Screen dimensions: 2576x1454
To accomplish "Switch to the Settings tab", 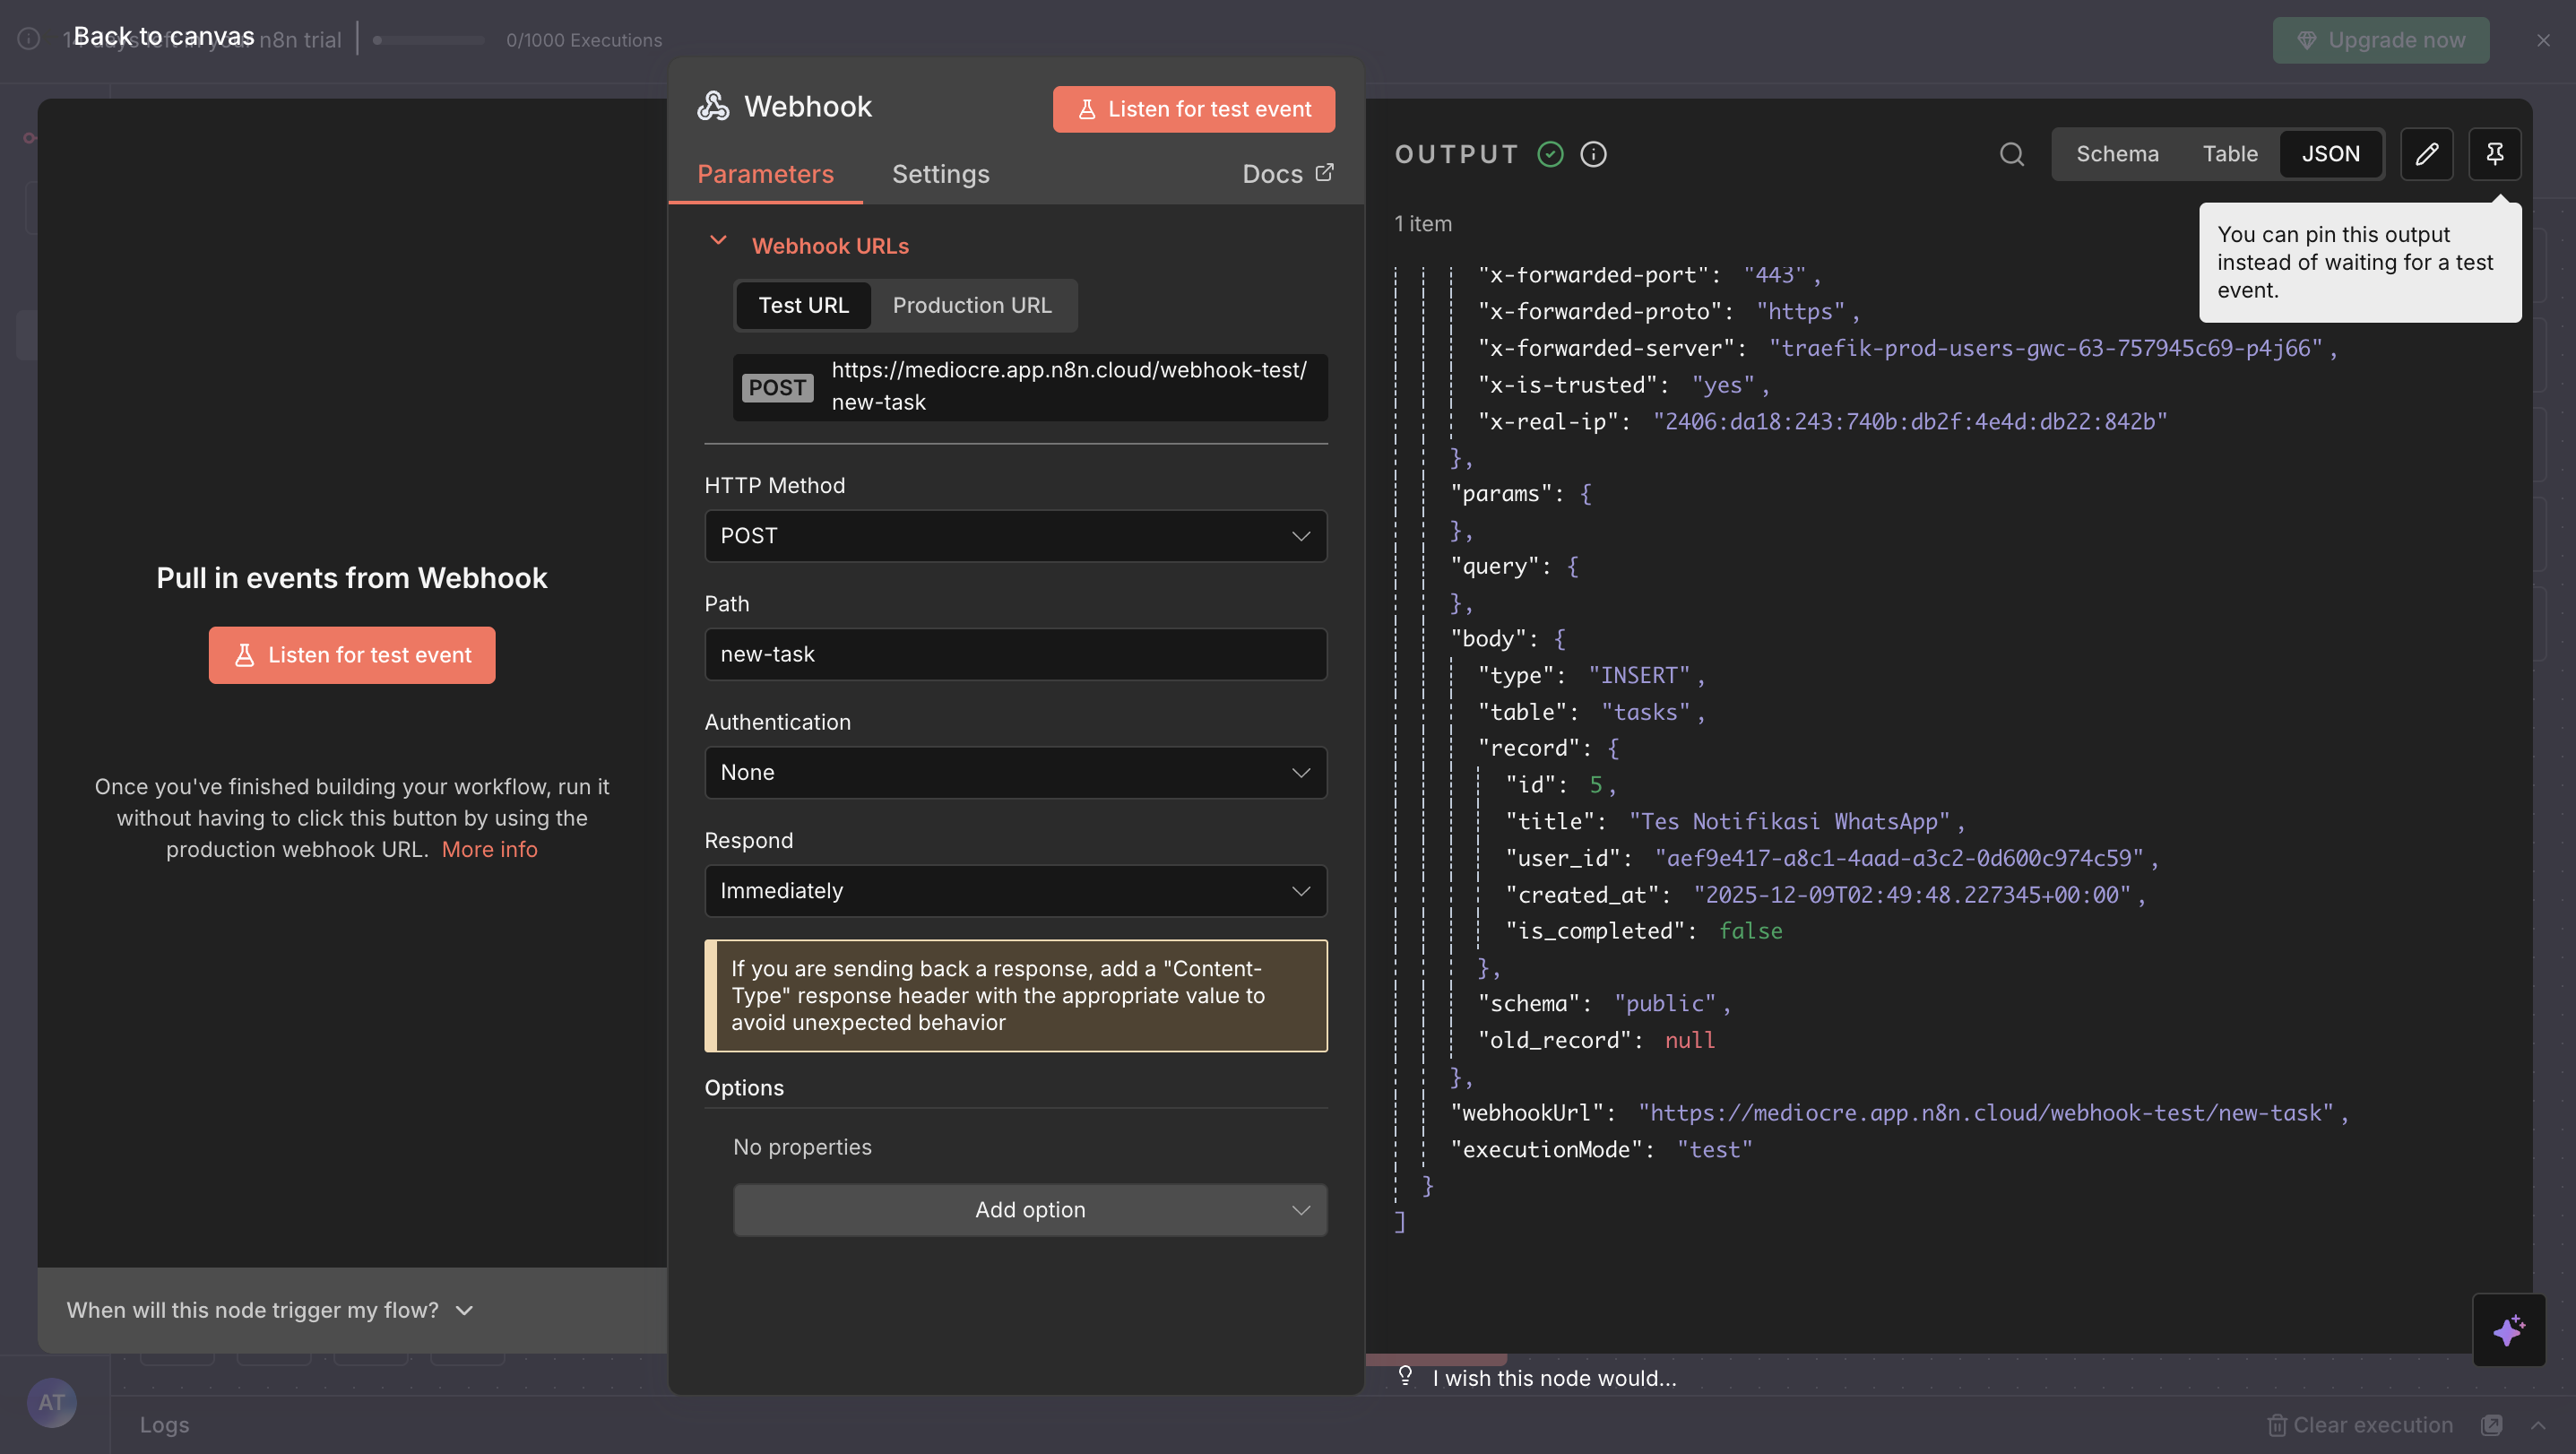I will [x=940, y=174].
